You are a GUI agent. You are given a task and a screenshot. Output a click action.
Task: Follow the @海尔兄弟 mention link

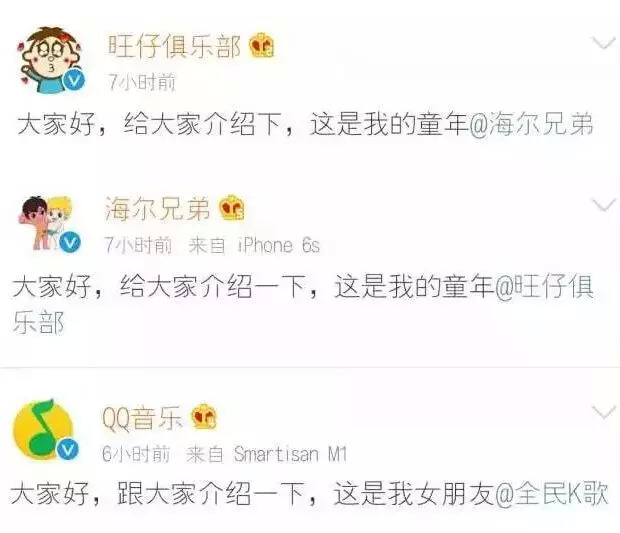point(531,123)
